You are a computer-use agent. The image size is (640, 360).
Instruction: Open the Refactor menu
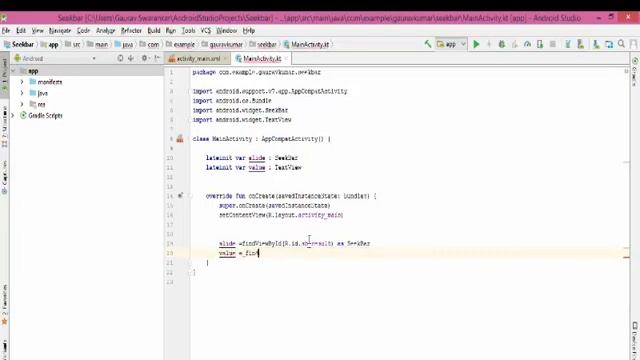[x=131, y=31]
